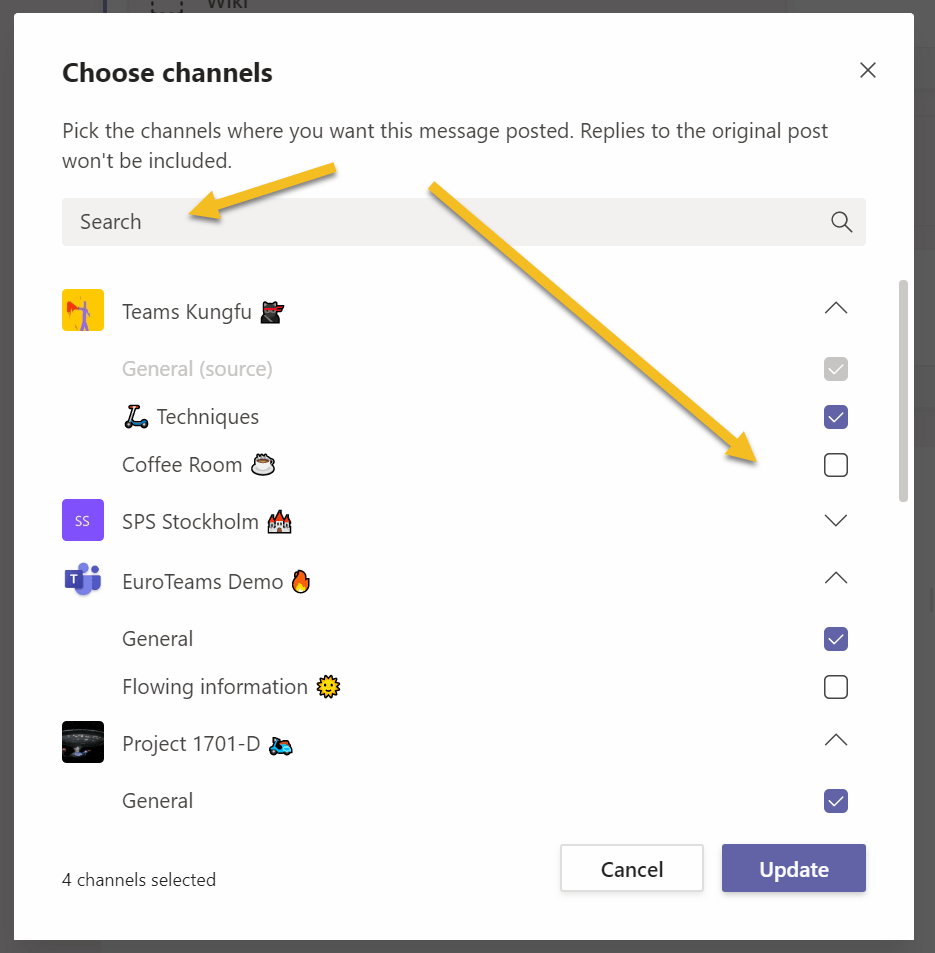The height and width of the screenshot is (953, 935).
Task: Click the Project 1701-D starship avatar
Action: pyautogui.click(x=83, y=743)
